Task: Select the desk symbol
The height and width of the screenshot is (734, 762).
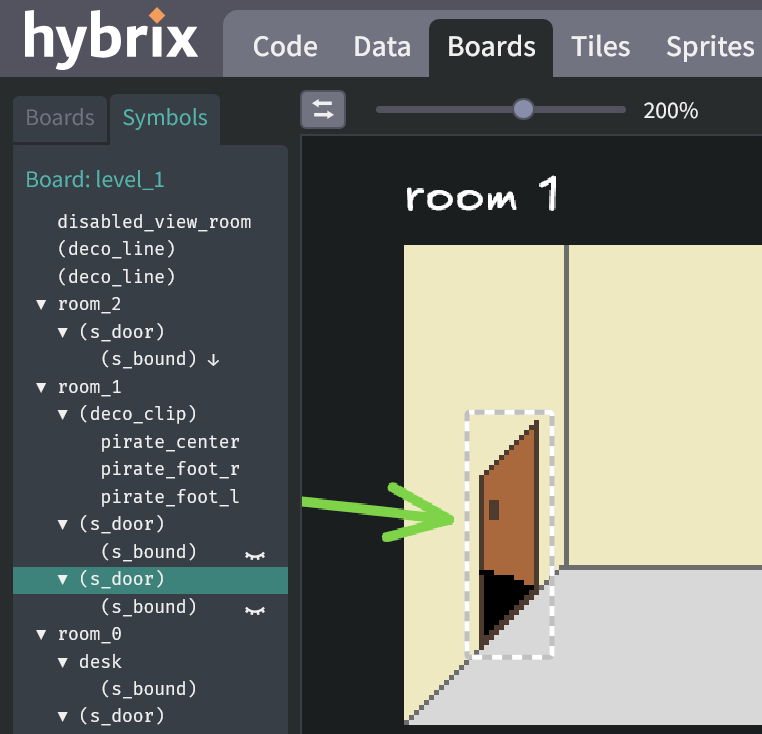Action: click(x=100, y=662)
